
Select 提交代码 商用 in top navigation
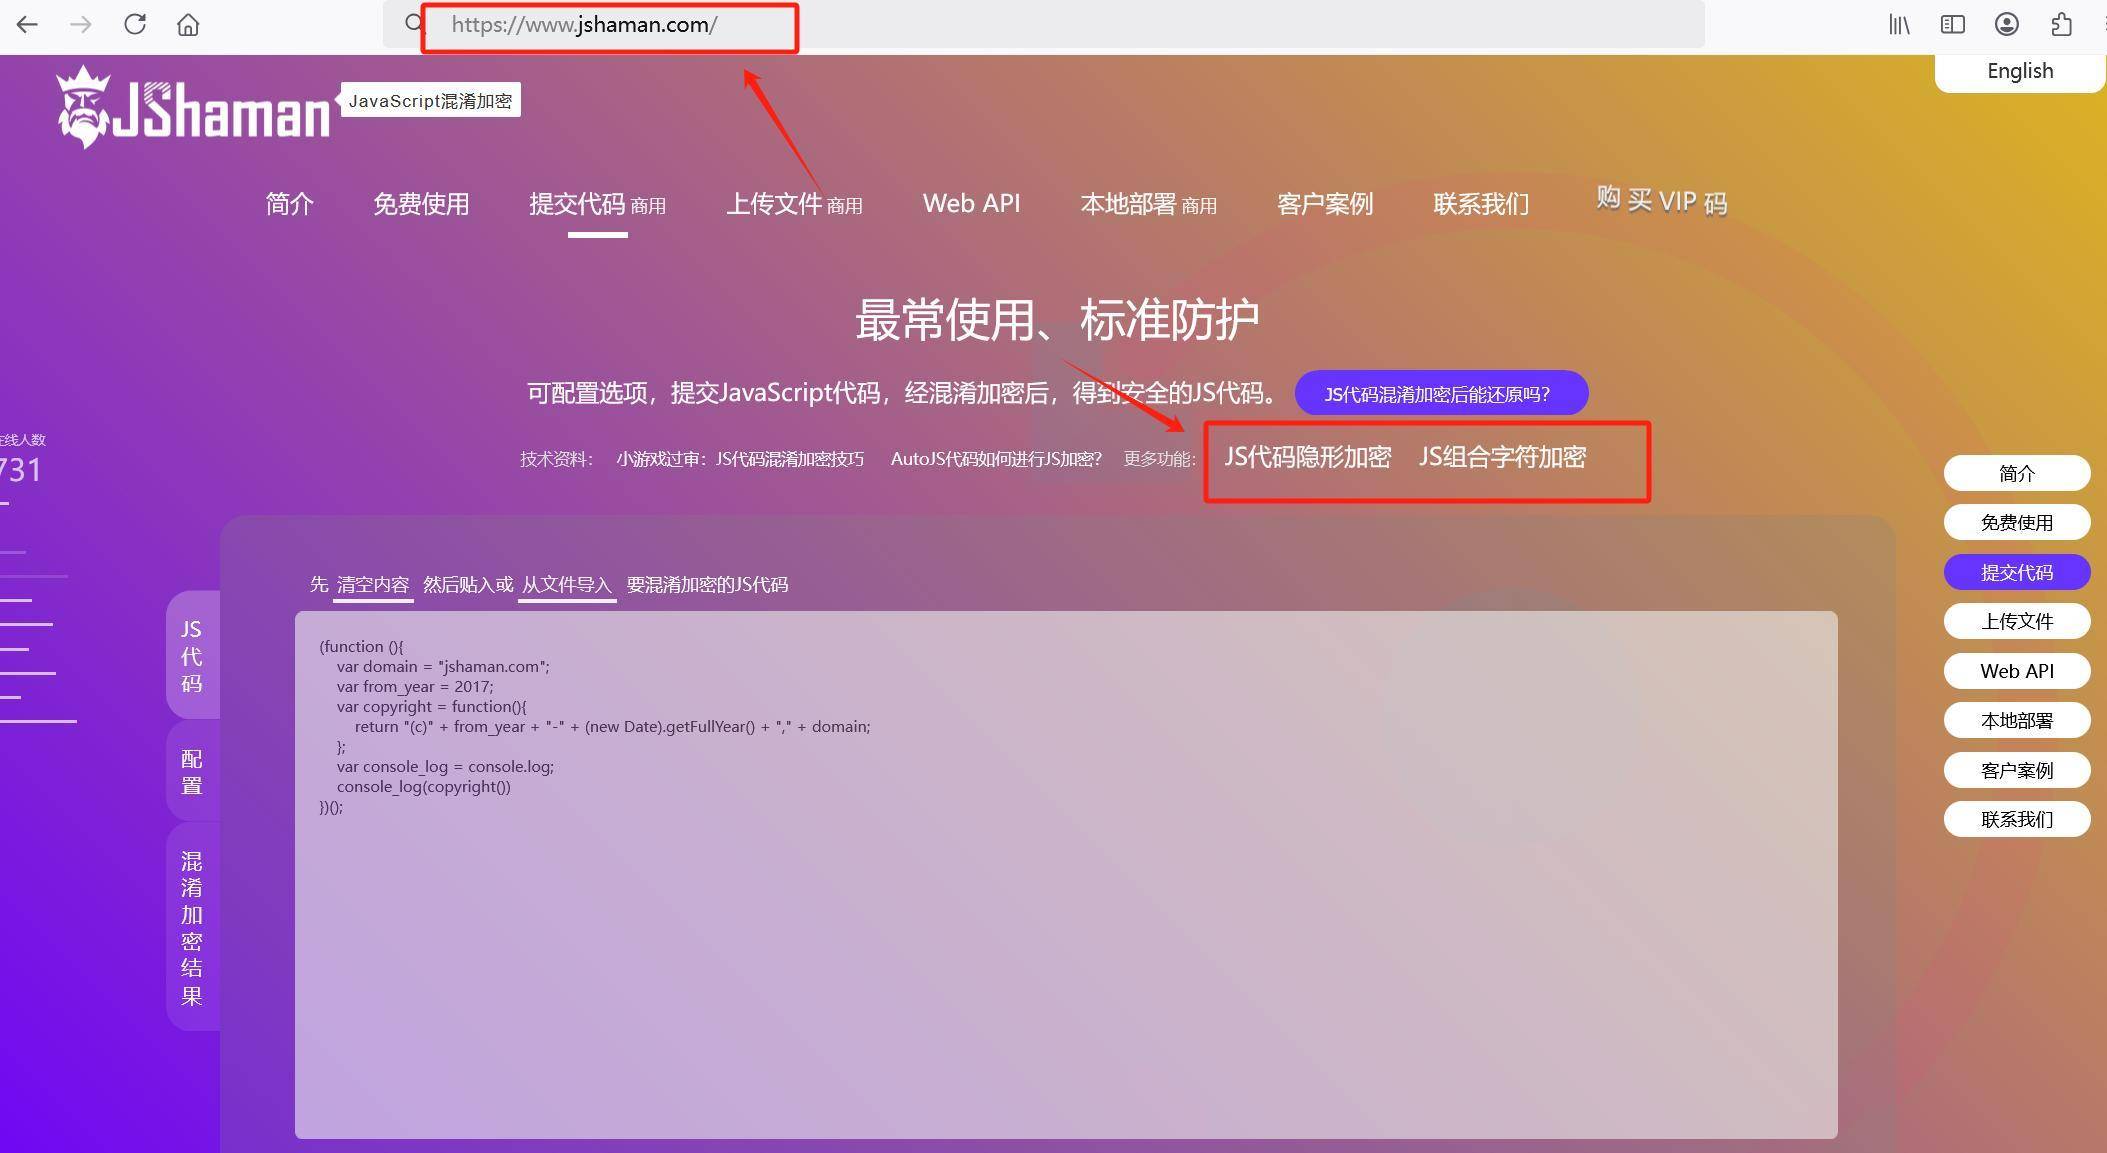click(x=597, y=204)
